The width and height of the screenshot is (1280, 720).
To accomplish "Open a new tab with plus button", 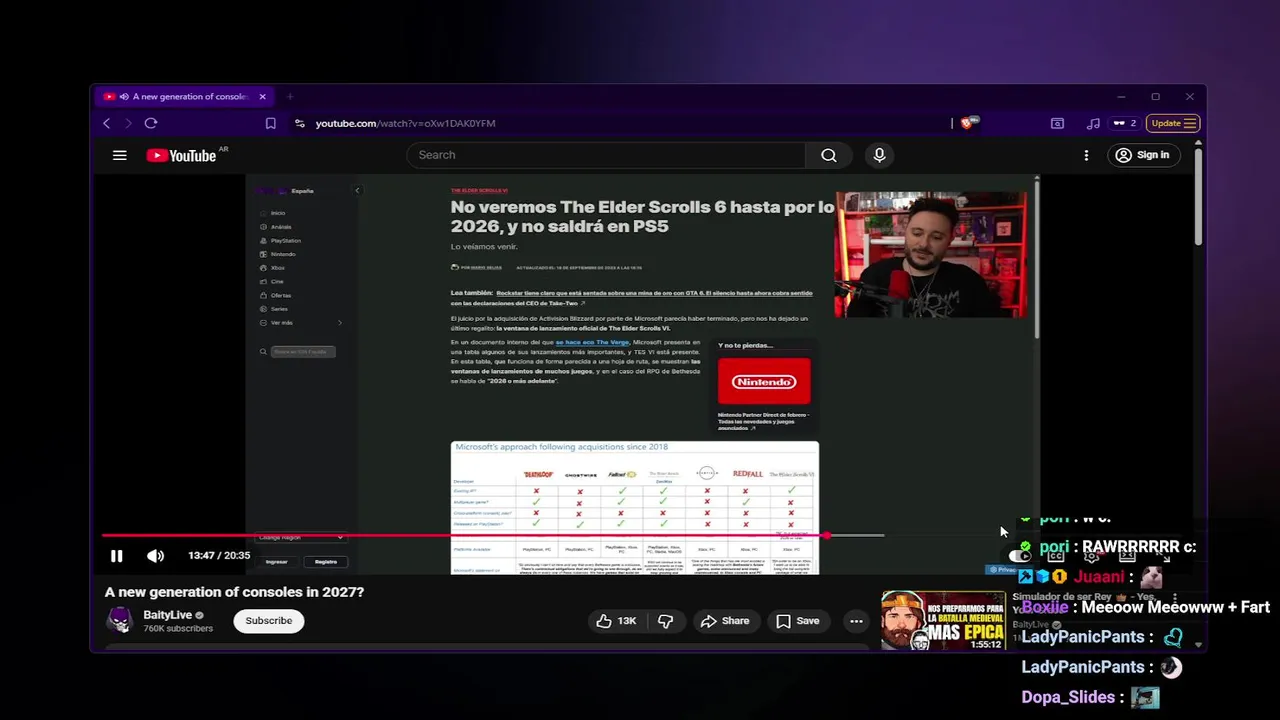I will [290, 97].
